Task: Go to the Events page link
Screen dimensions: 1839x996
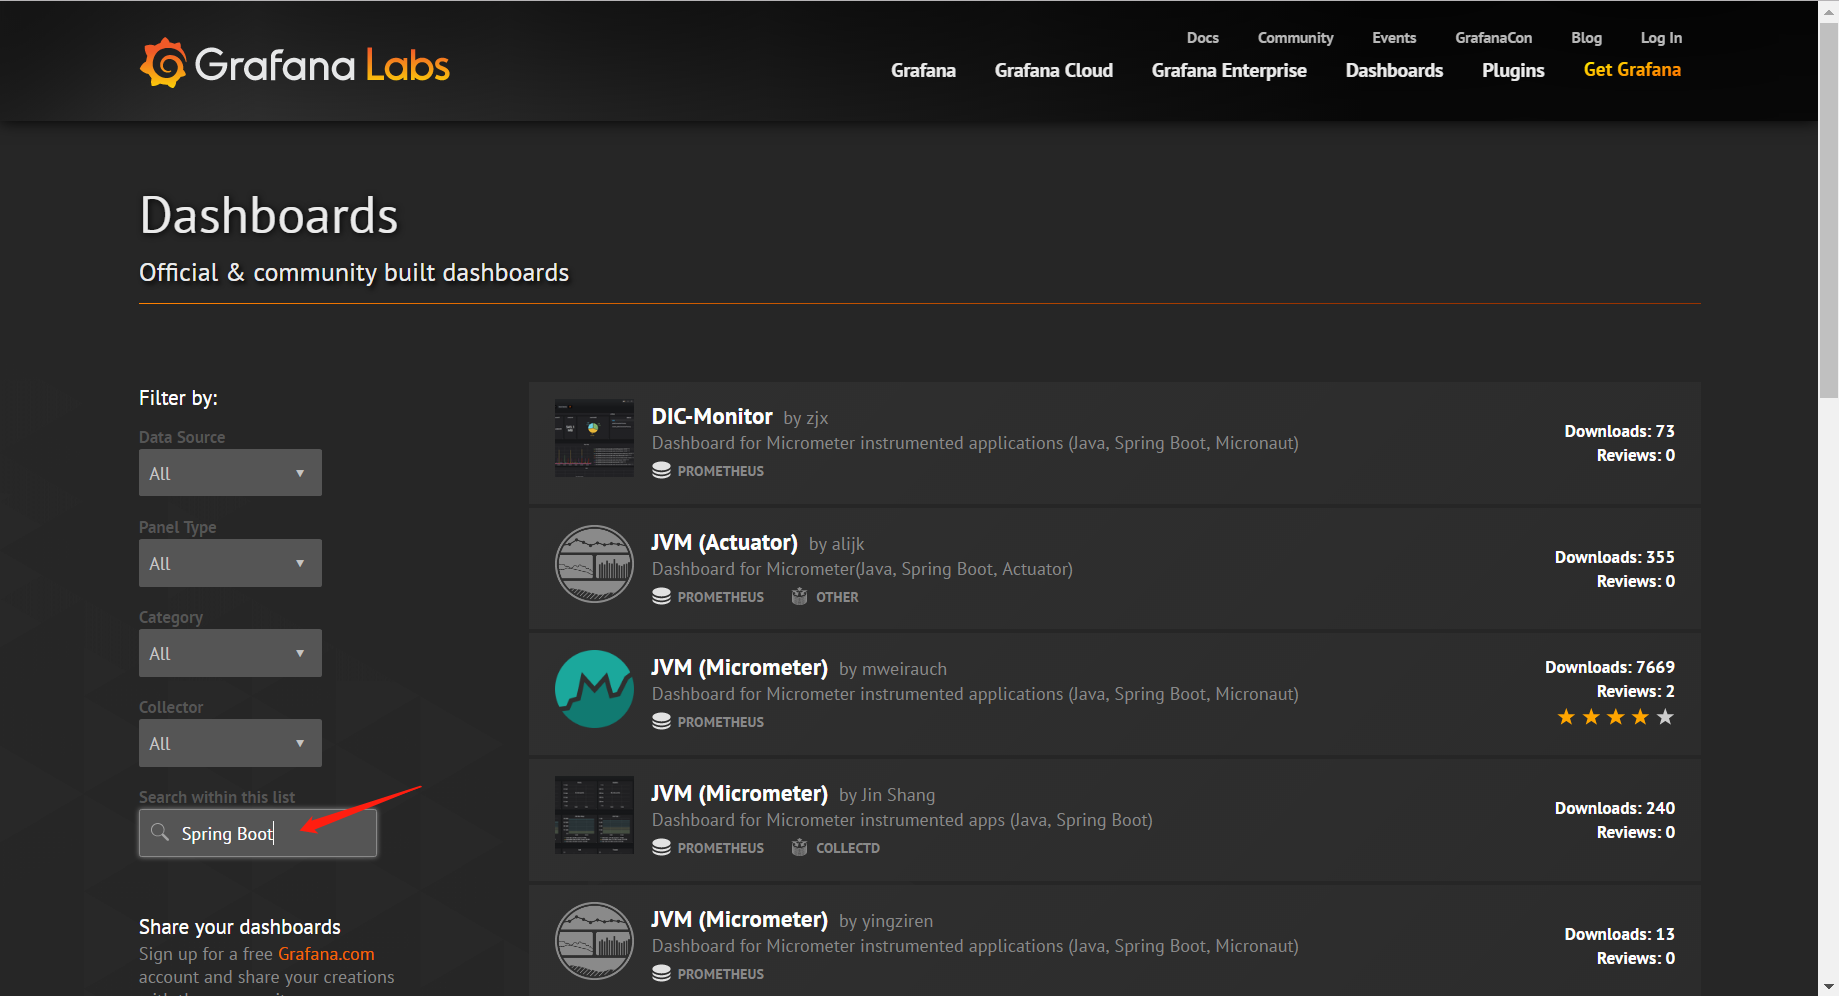Action: click(1394, 38)
